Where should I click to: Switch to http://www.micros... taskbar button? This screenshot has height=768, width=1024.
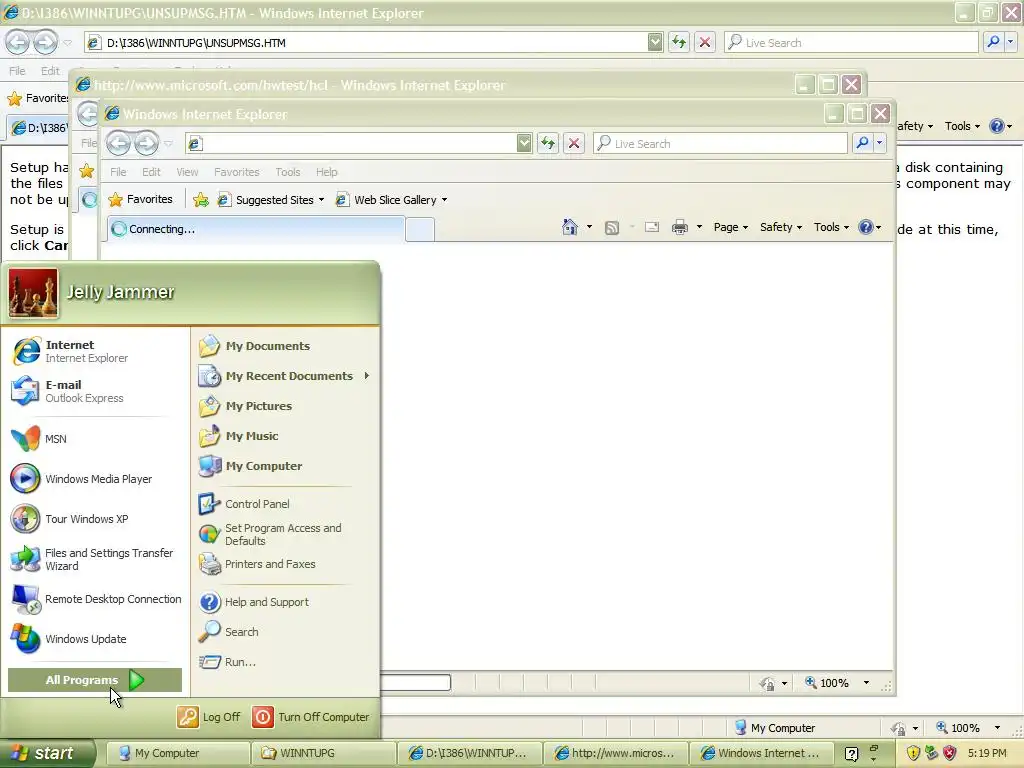[x=615, y=753]
